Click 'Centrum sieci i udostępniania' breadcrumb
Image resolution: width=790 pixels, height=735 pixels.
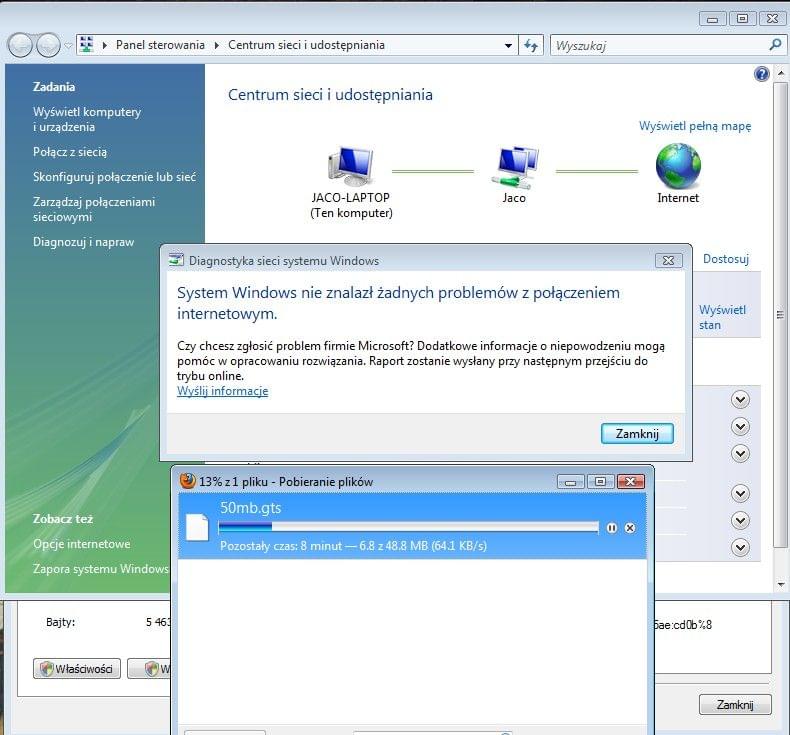(x=306, y=45)
